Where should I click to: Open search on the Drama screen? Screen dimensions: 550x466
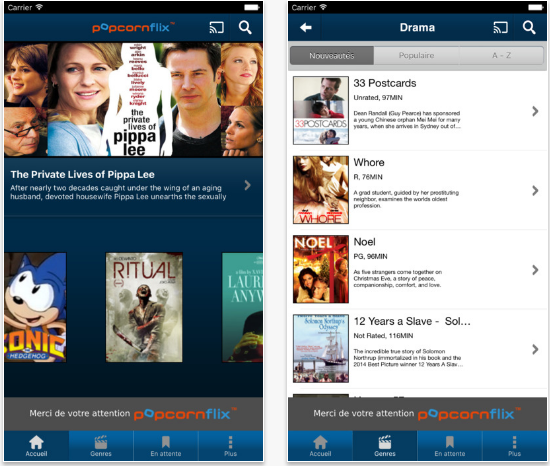click(x=529, y=27)
